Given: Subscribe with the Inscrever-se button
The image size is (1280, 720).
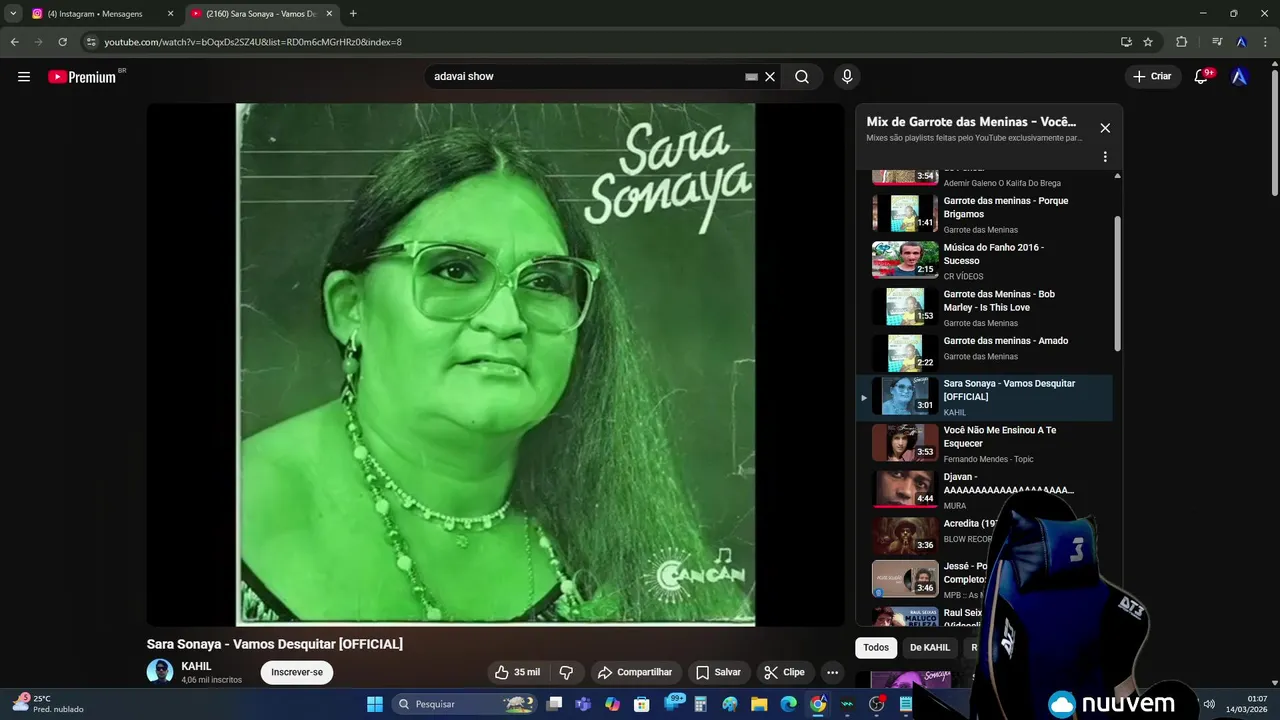Looking at the screenshot, I should (x=297, y=672).
